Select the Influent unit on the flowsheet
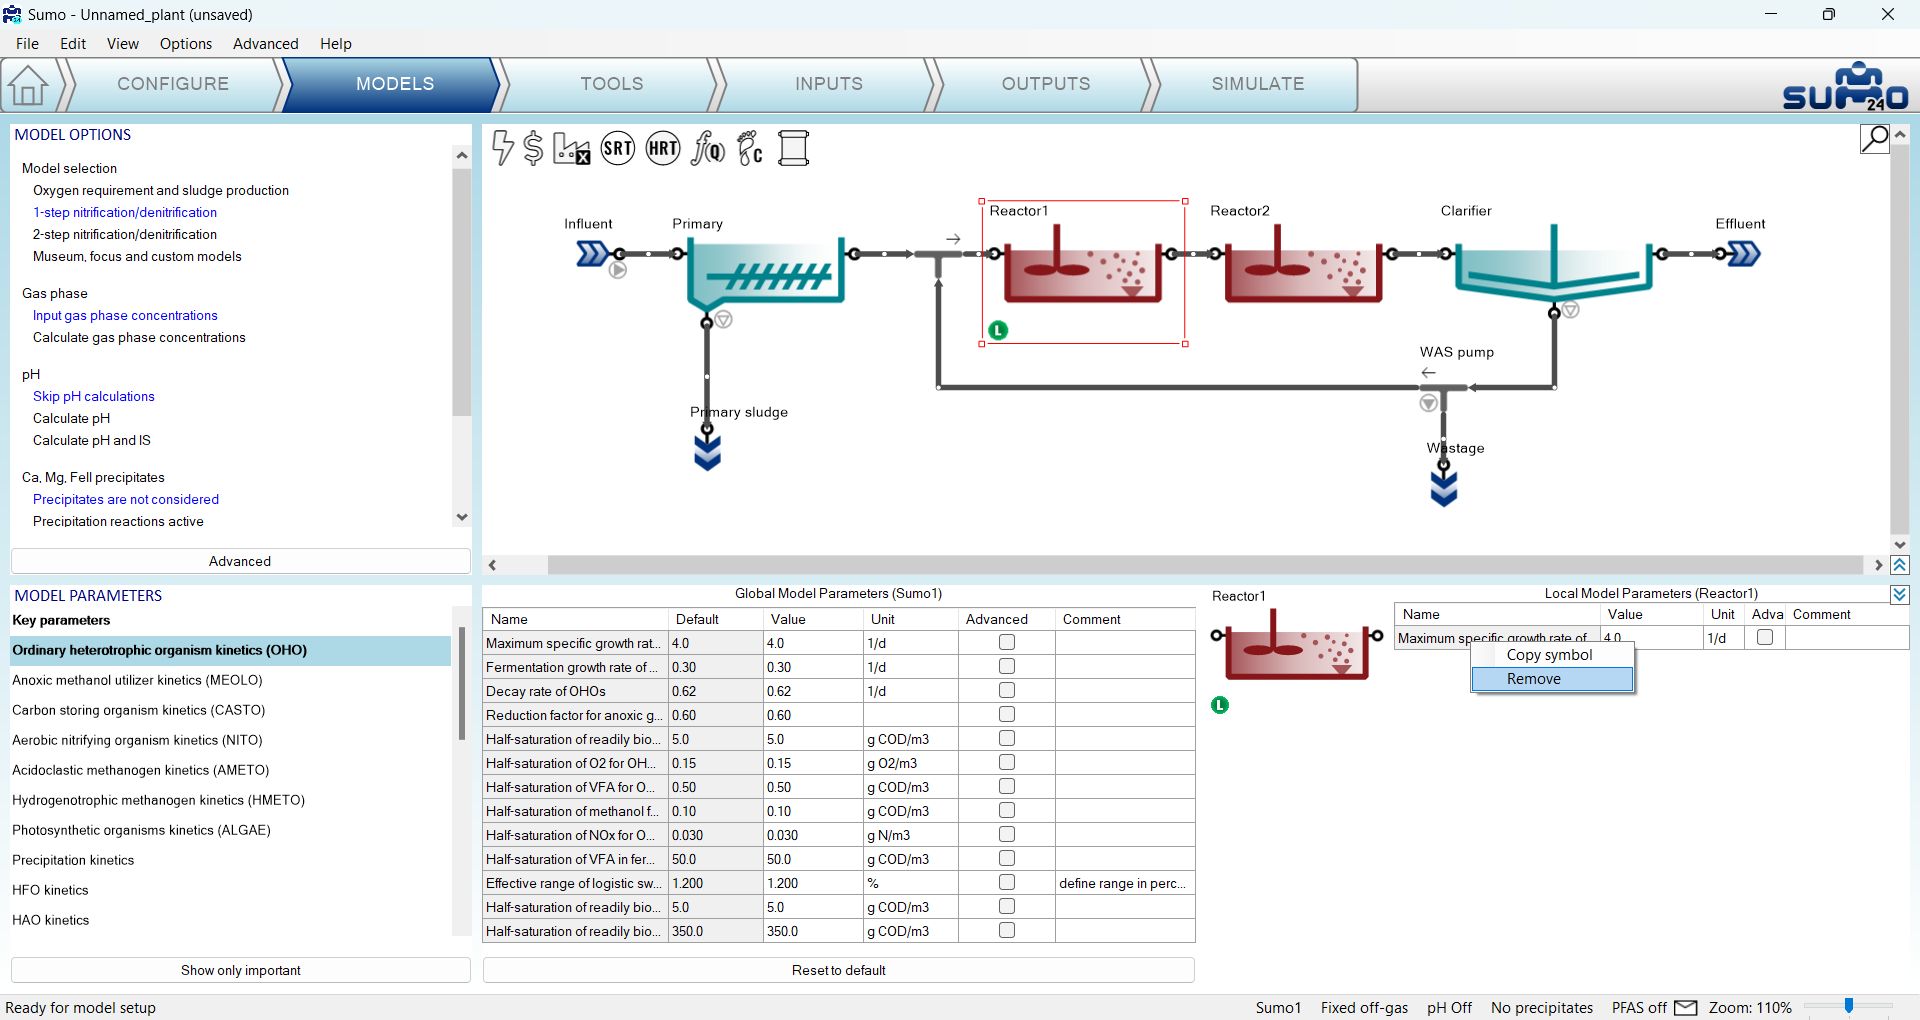 [x=592, y=254]
